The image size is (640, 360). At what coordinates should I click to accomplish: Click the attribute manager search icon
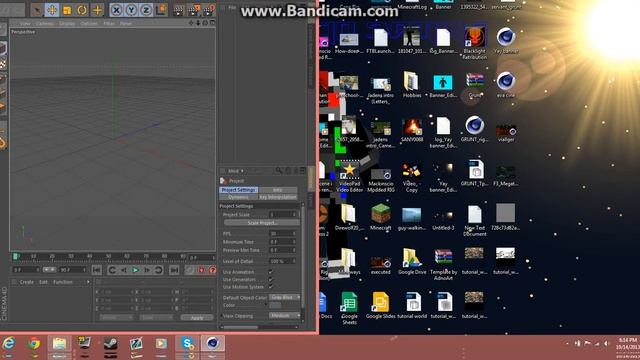[279, 171]
